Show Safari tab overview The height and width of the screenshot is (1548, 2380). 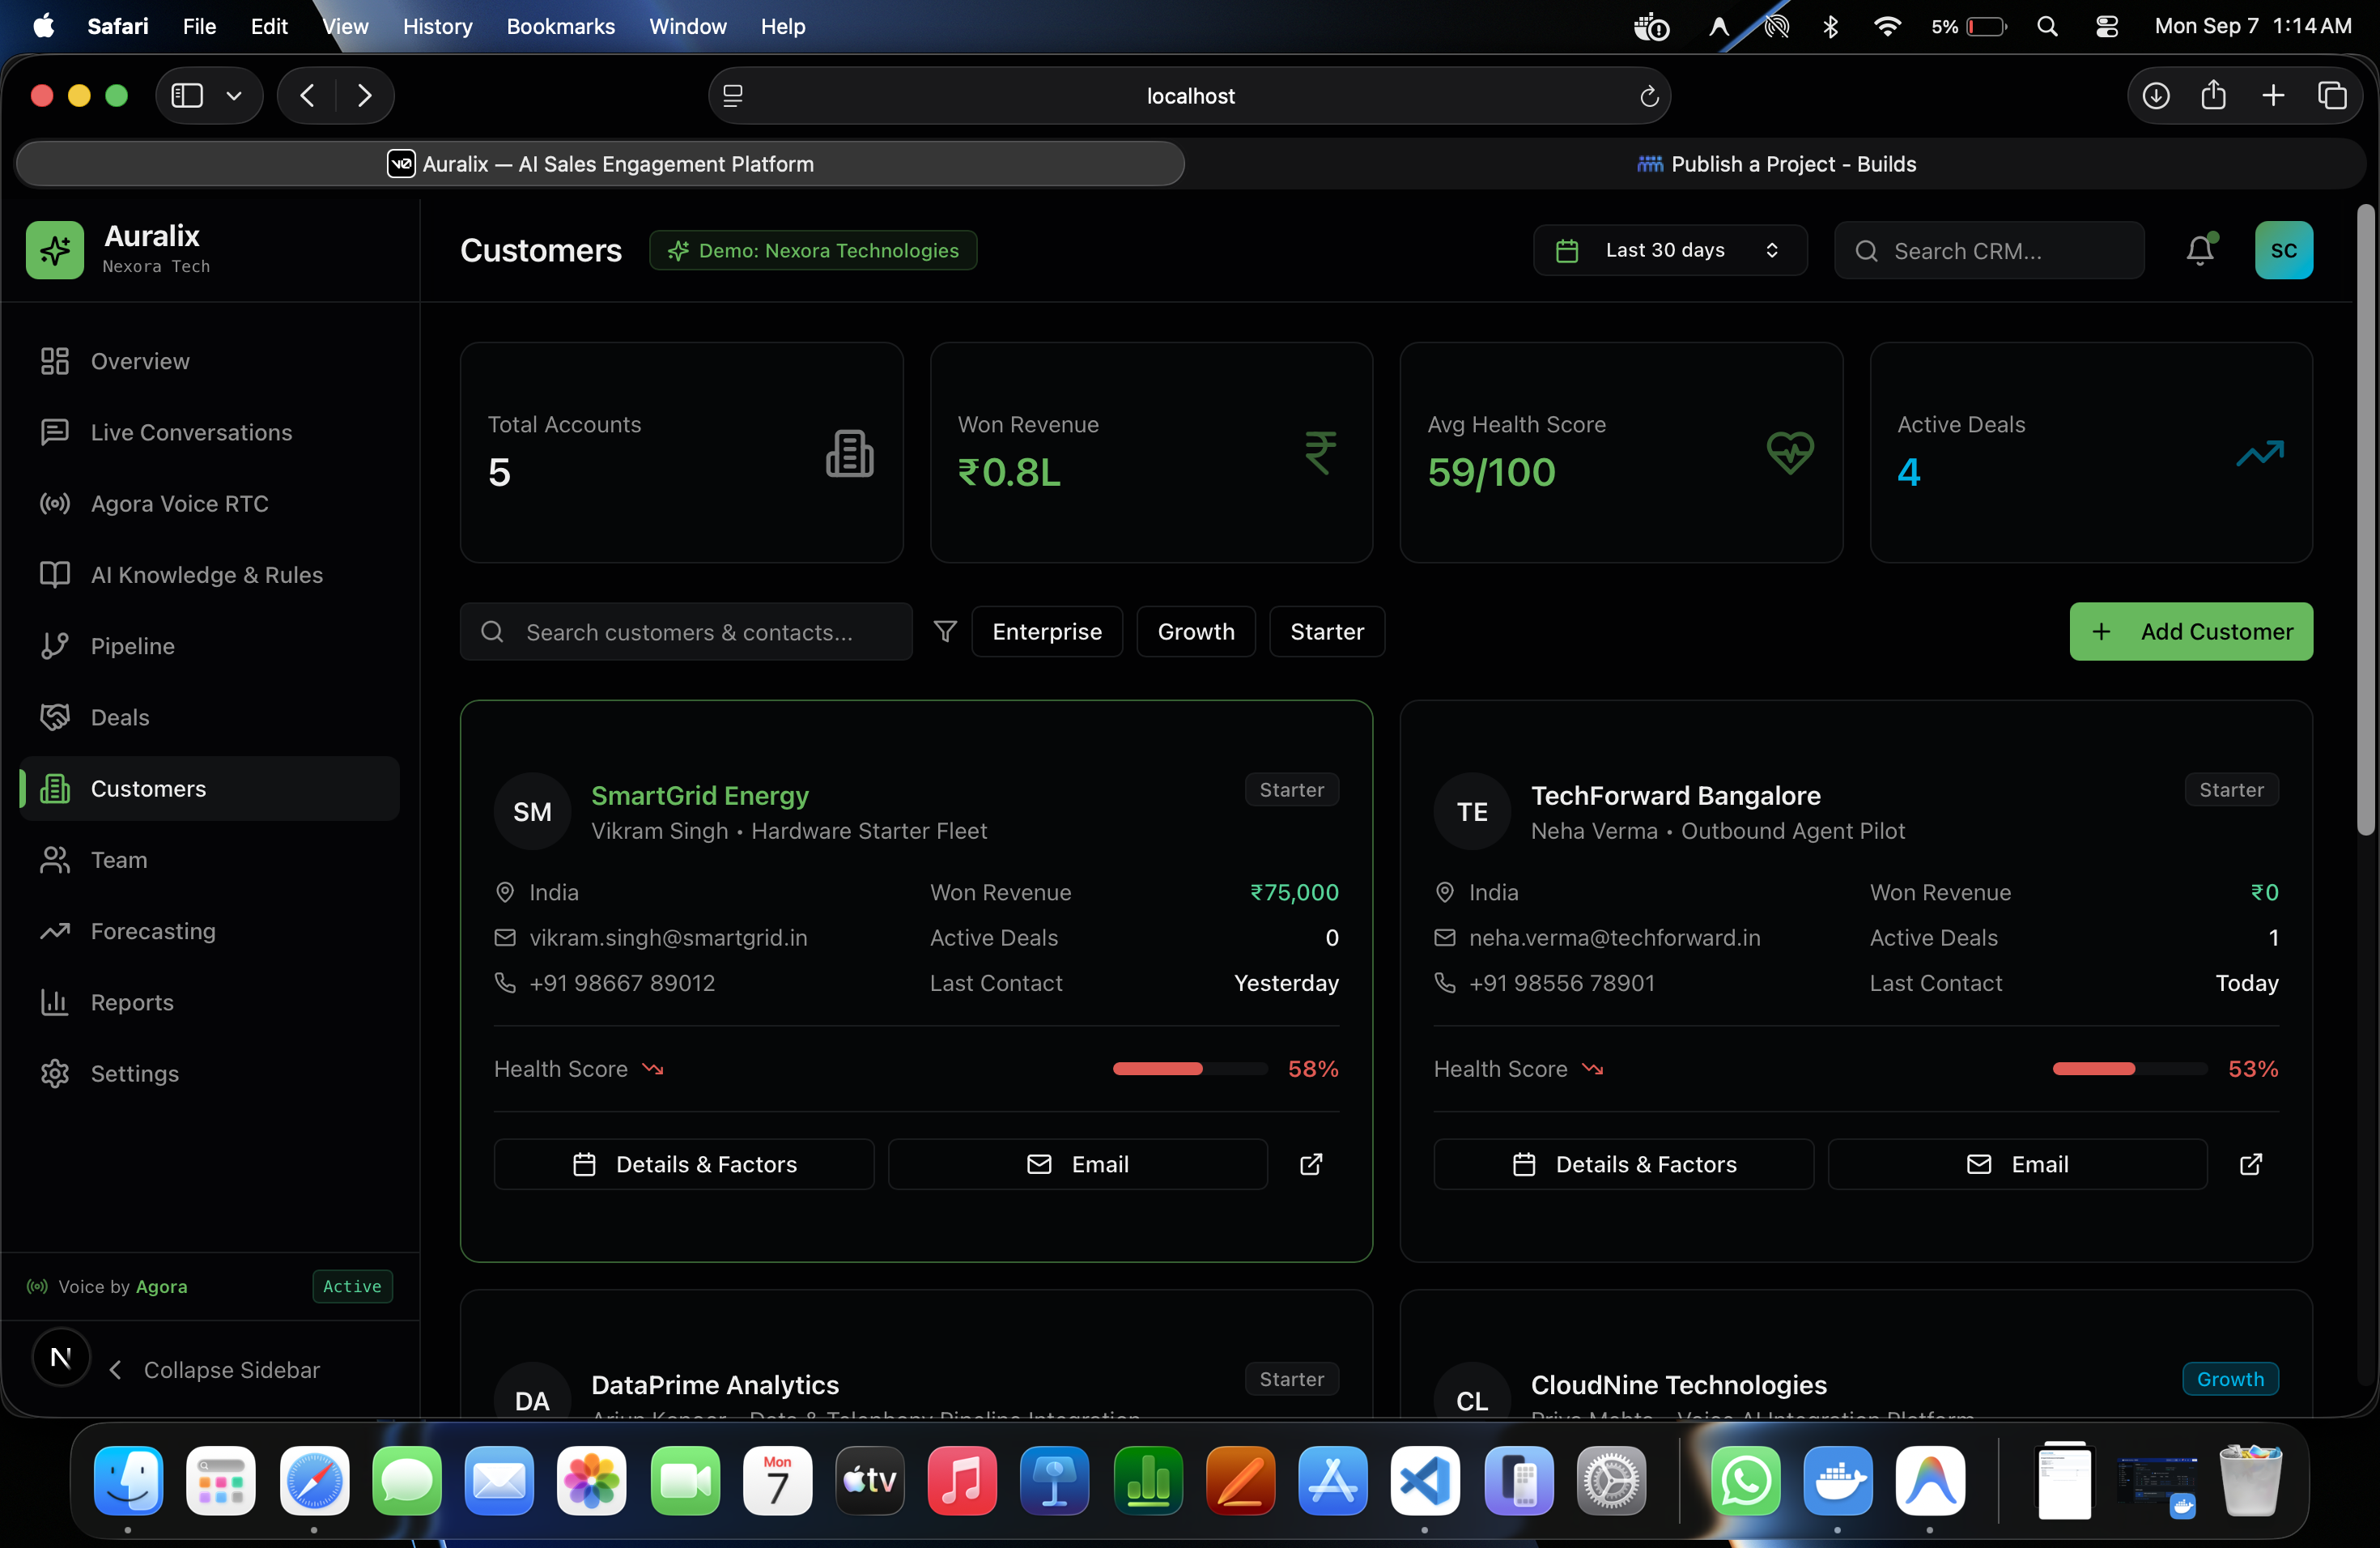[2333, 95]
